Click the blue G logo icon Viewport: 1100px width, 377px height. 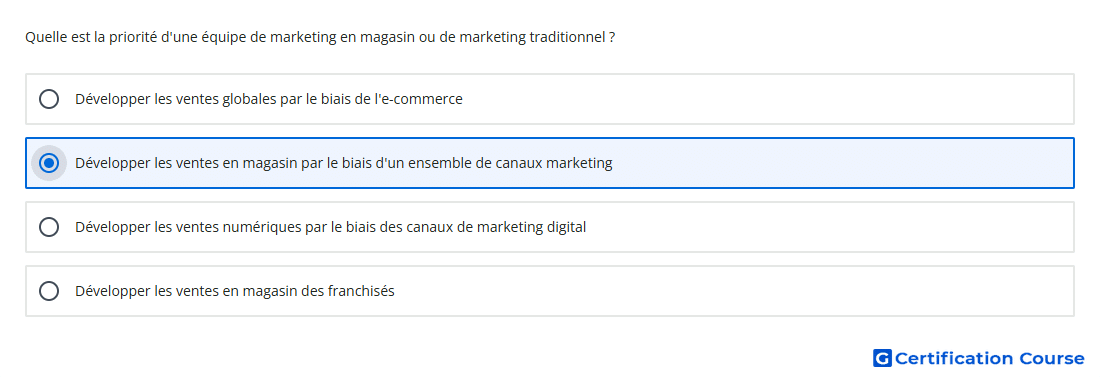pyautogui.click(x=882, y=359)
